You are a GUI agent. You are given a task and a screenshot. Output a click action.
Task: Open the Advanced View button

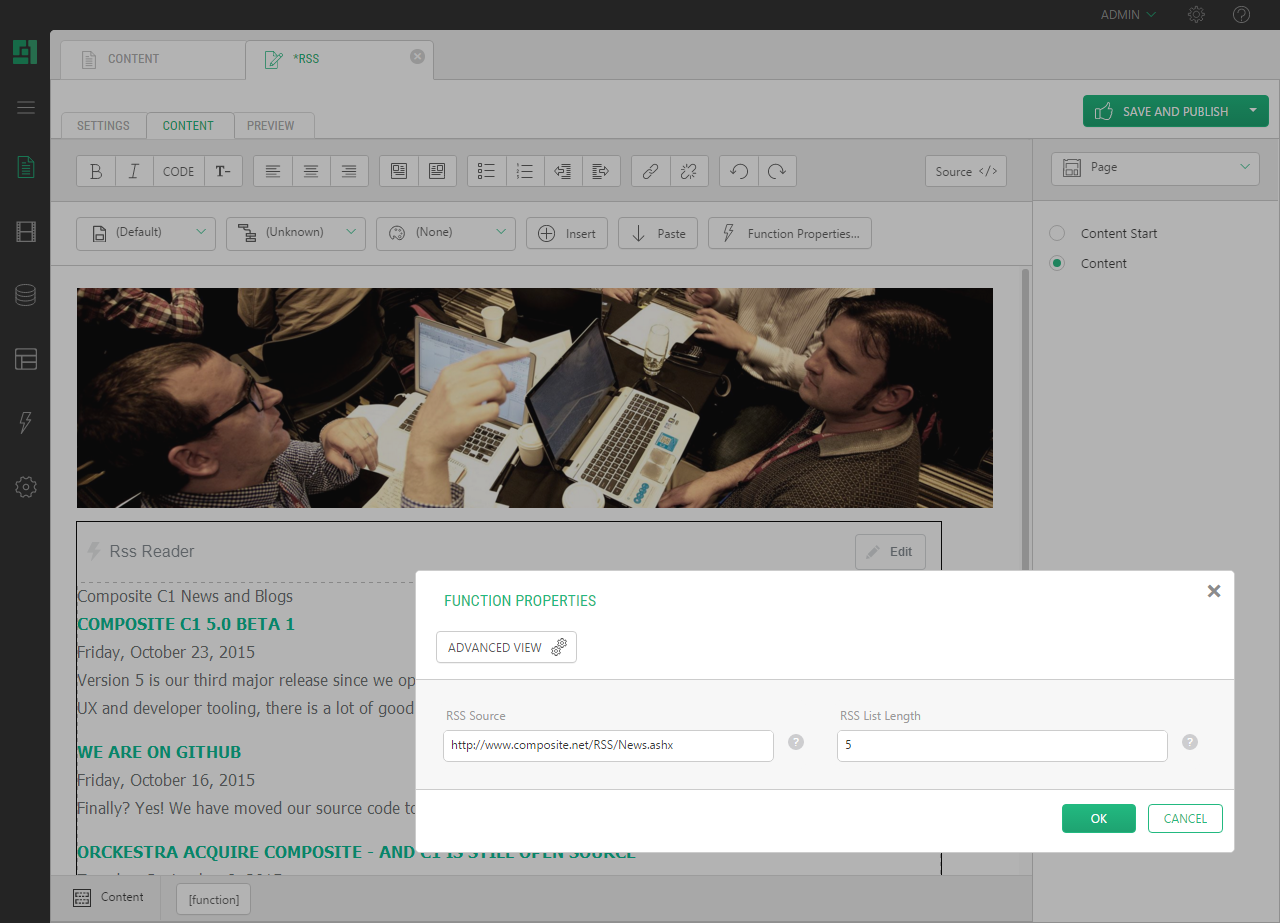pyautogui.click(x=506, y=647)
